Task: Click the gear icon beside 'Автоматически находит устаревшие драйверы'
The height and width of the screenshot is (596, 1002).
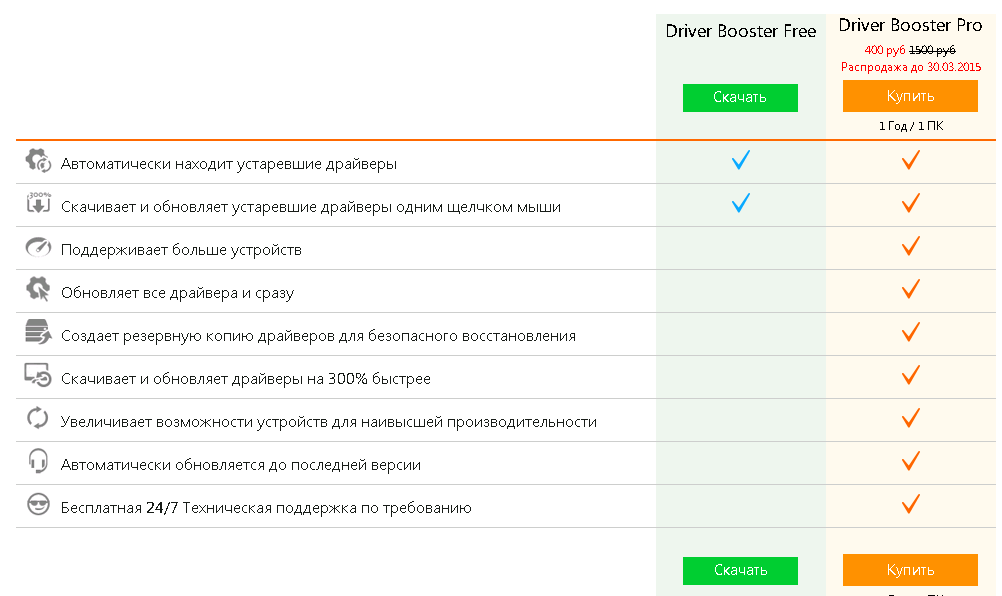Action: [38, 160]
